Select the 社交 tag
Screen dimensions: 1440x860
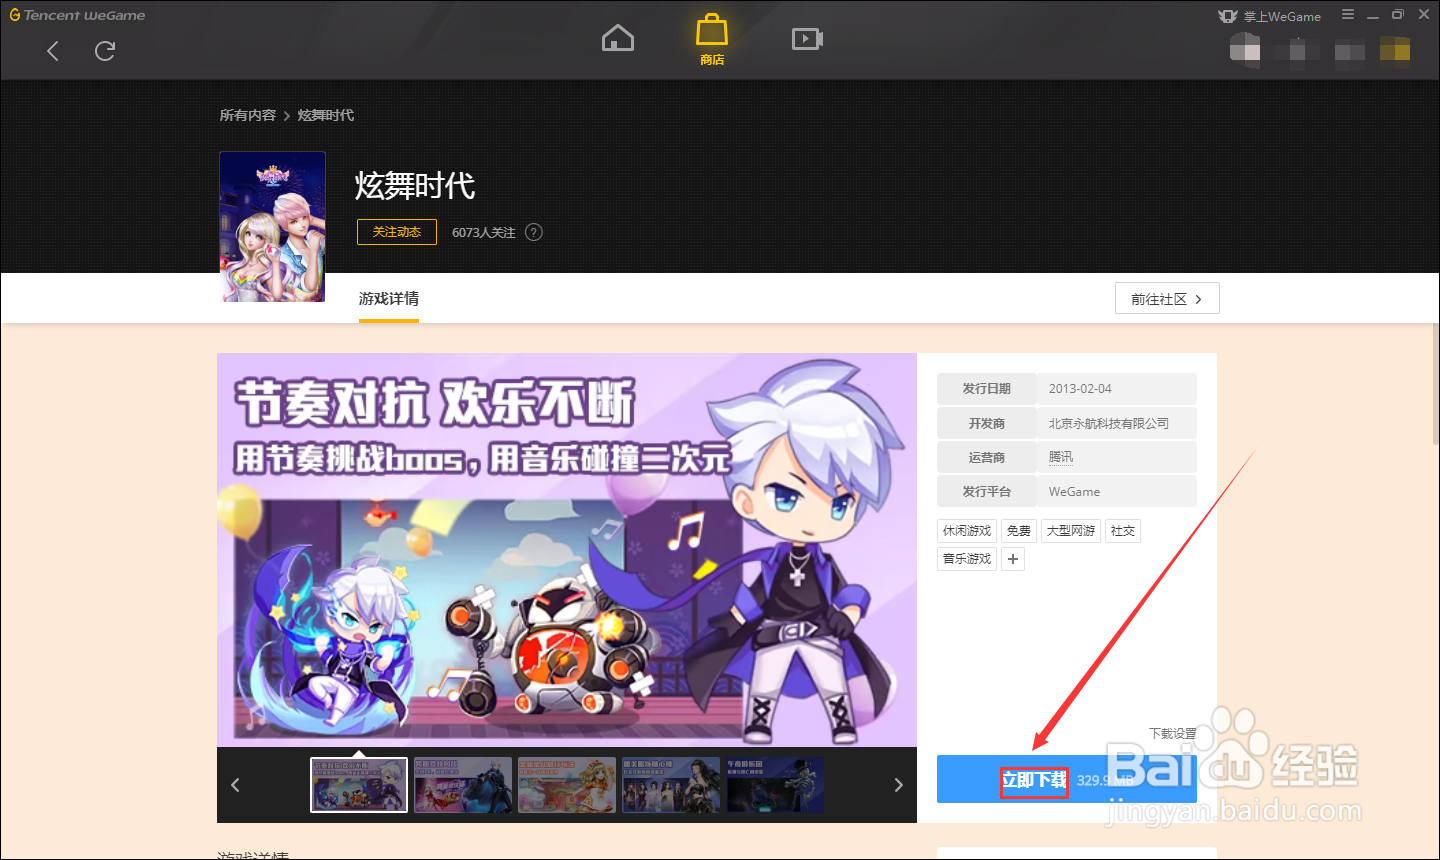click(1123, 531)
